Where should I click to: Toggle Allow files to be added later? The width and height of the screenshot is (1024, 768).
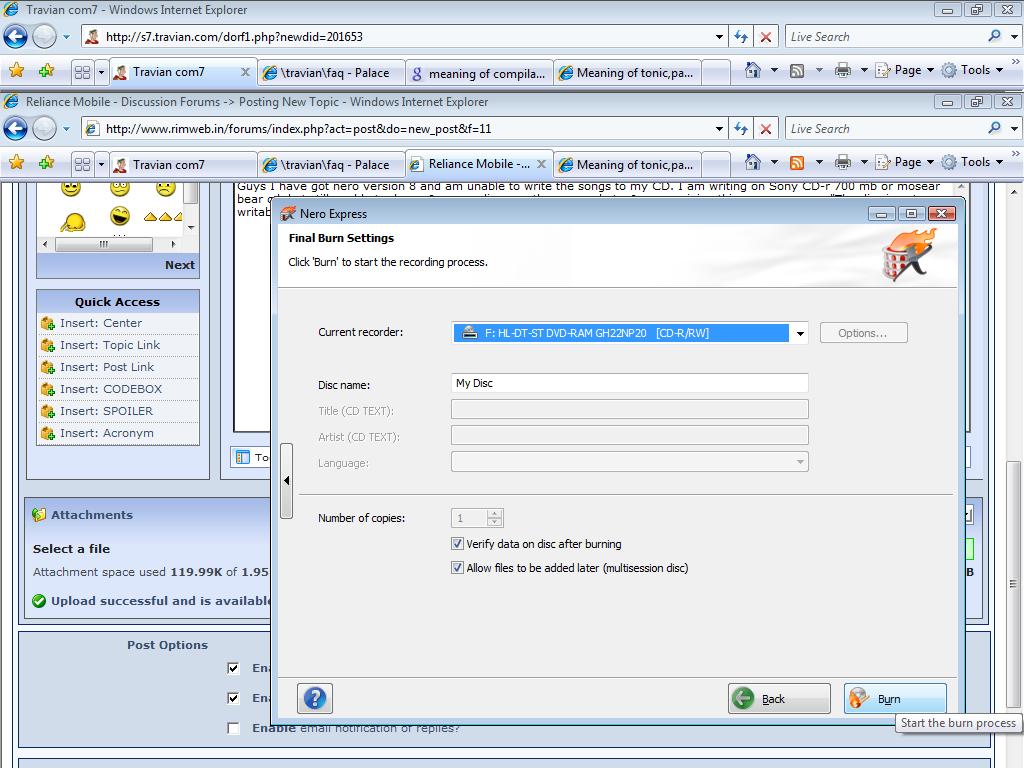[457, 568]
